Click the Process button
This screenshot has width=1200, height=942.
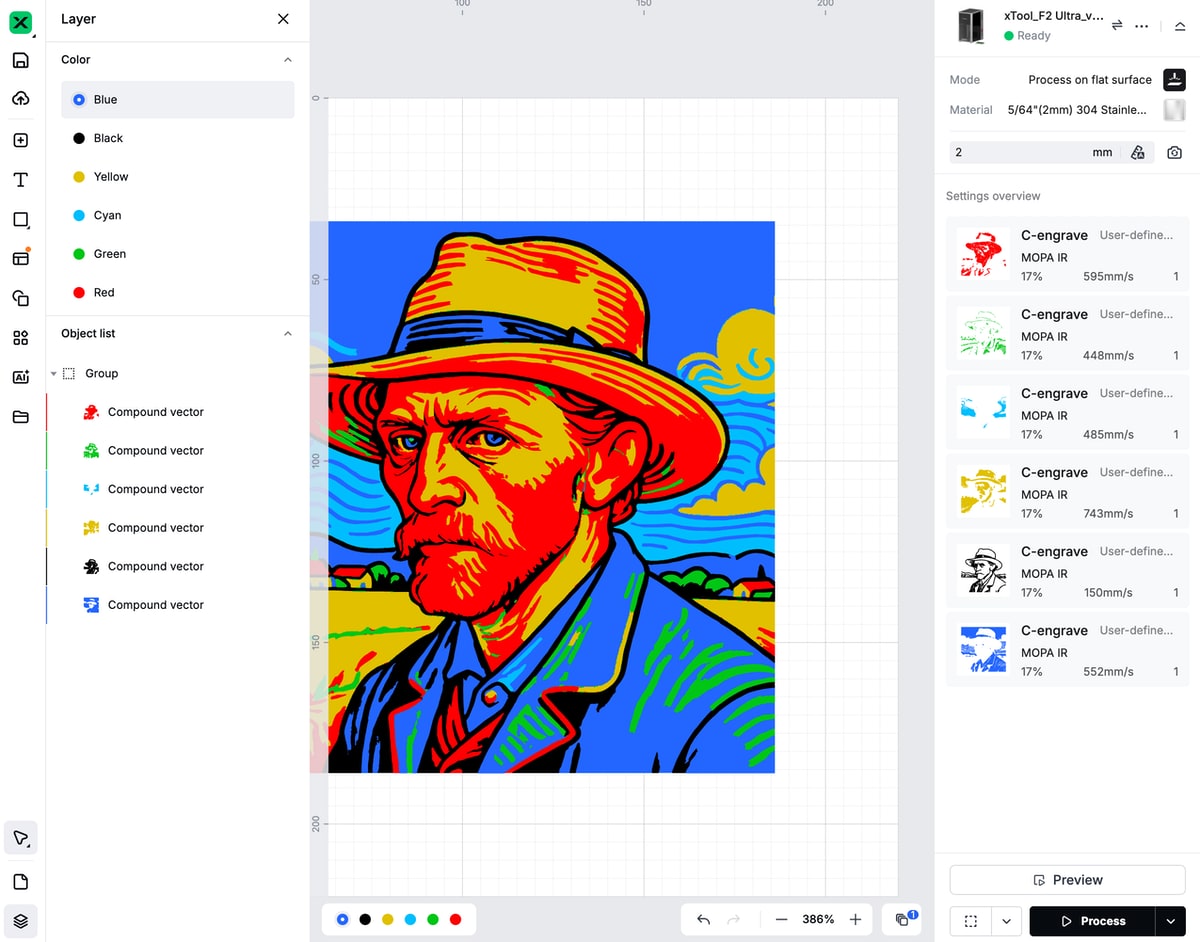(1092, 921)
